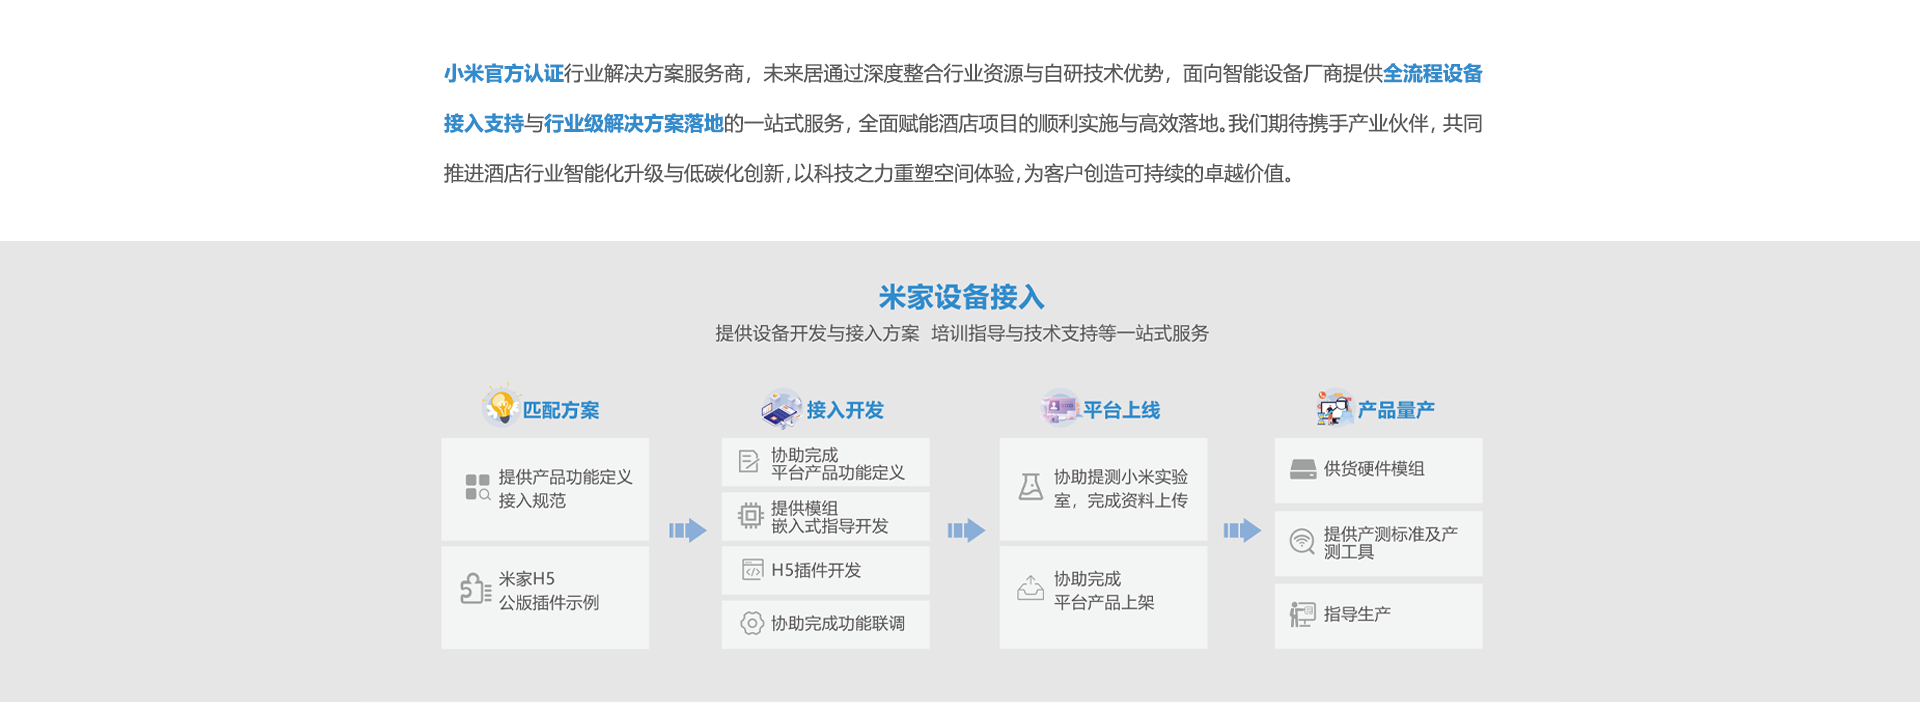Click the hardware module icon beside 供货硬件模组
This screenshot has height=704, width=1920.
(x=1303, y=469)
